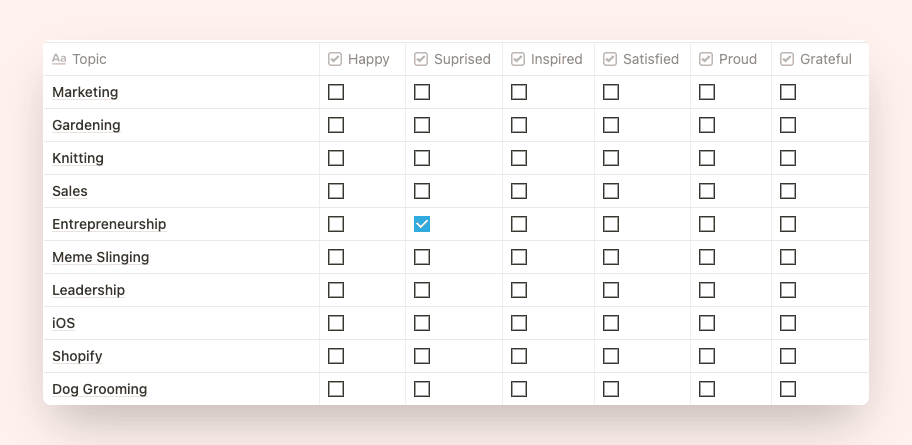Tick Satisfied checkbox for Shopify

(x=611, y=355)
